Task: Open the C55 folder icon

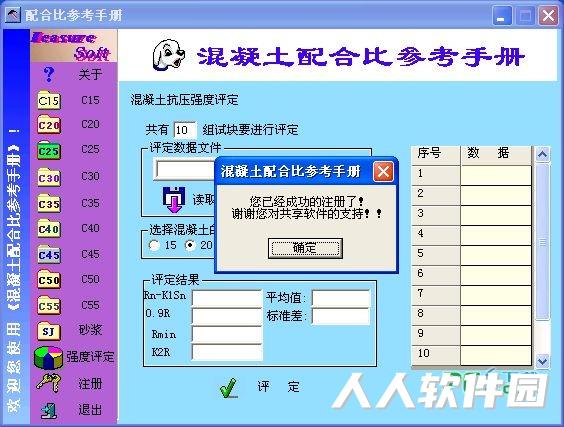Action: click(x=49, y=305)
